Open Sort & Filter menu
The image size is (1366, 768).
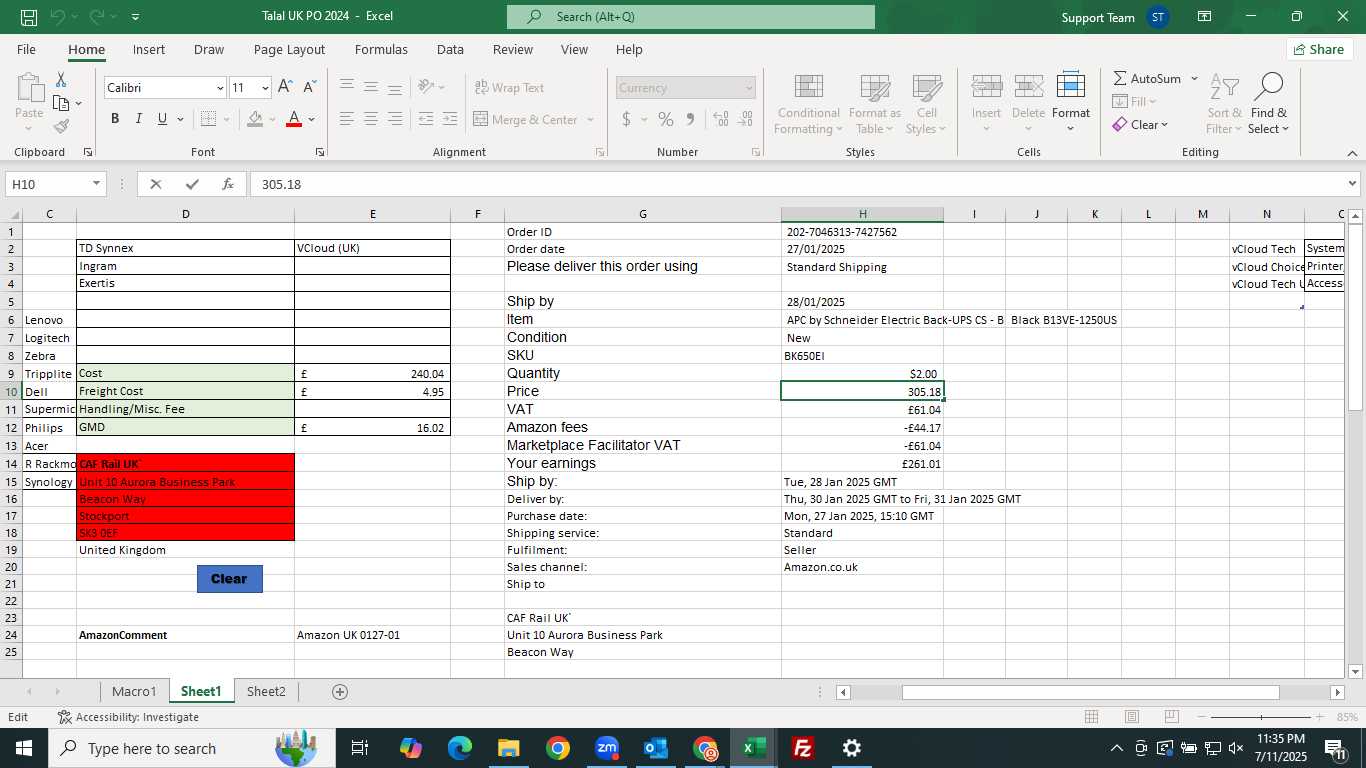[x=1224, y=104]
